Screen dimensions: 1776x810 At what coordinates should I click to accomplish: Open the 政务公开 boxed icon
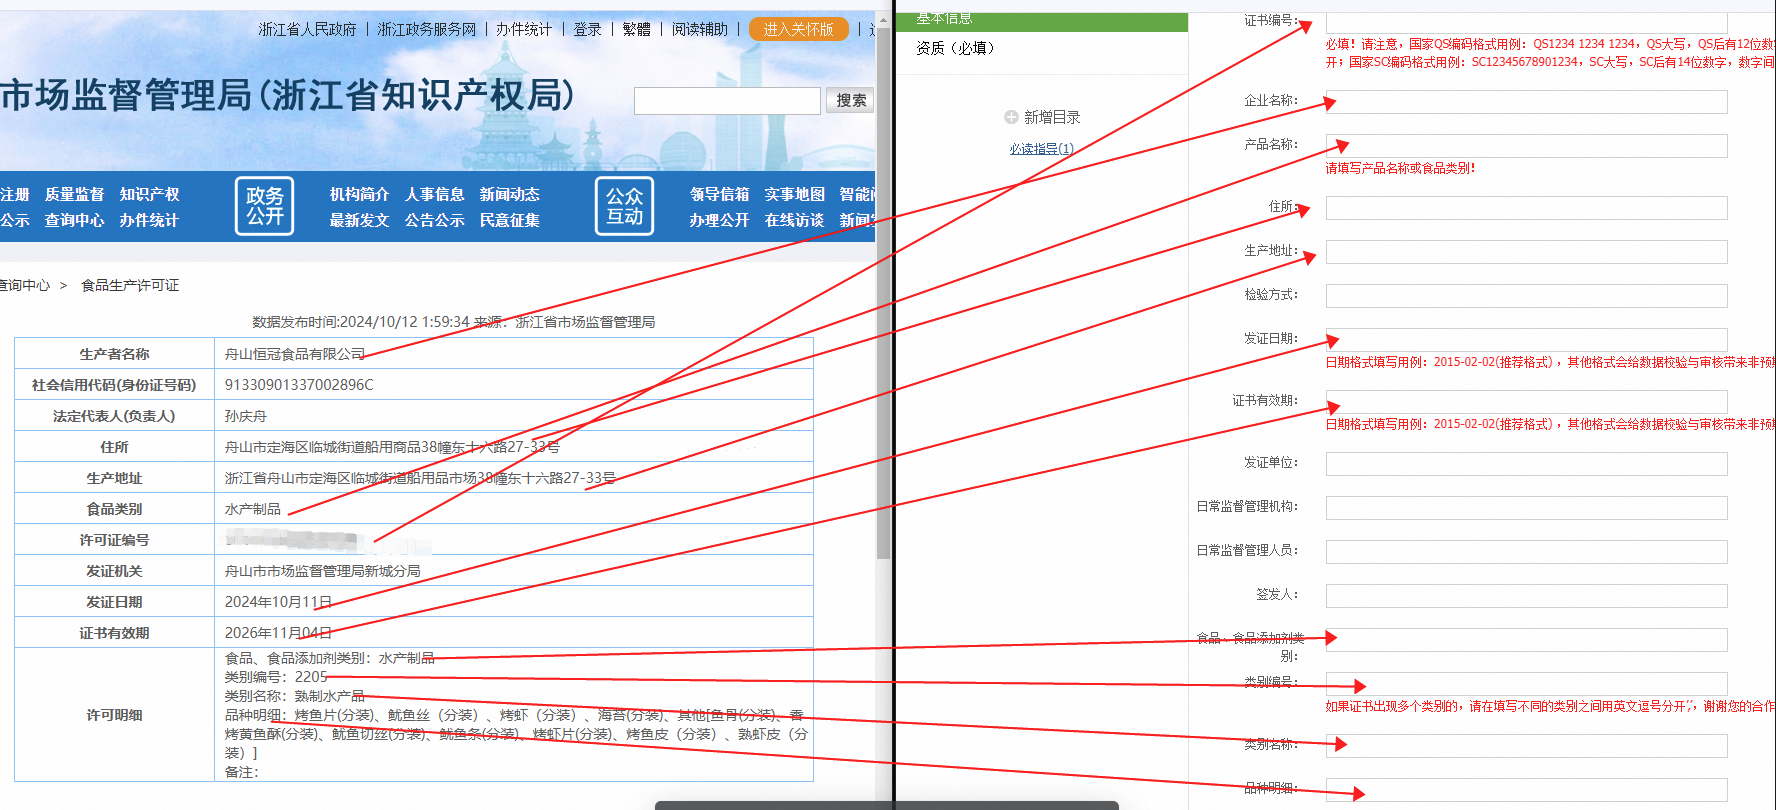(x=265, y=206)
